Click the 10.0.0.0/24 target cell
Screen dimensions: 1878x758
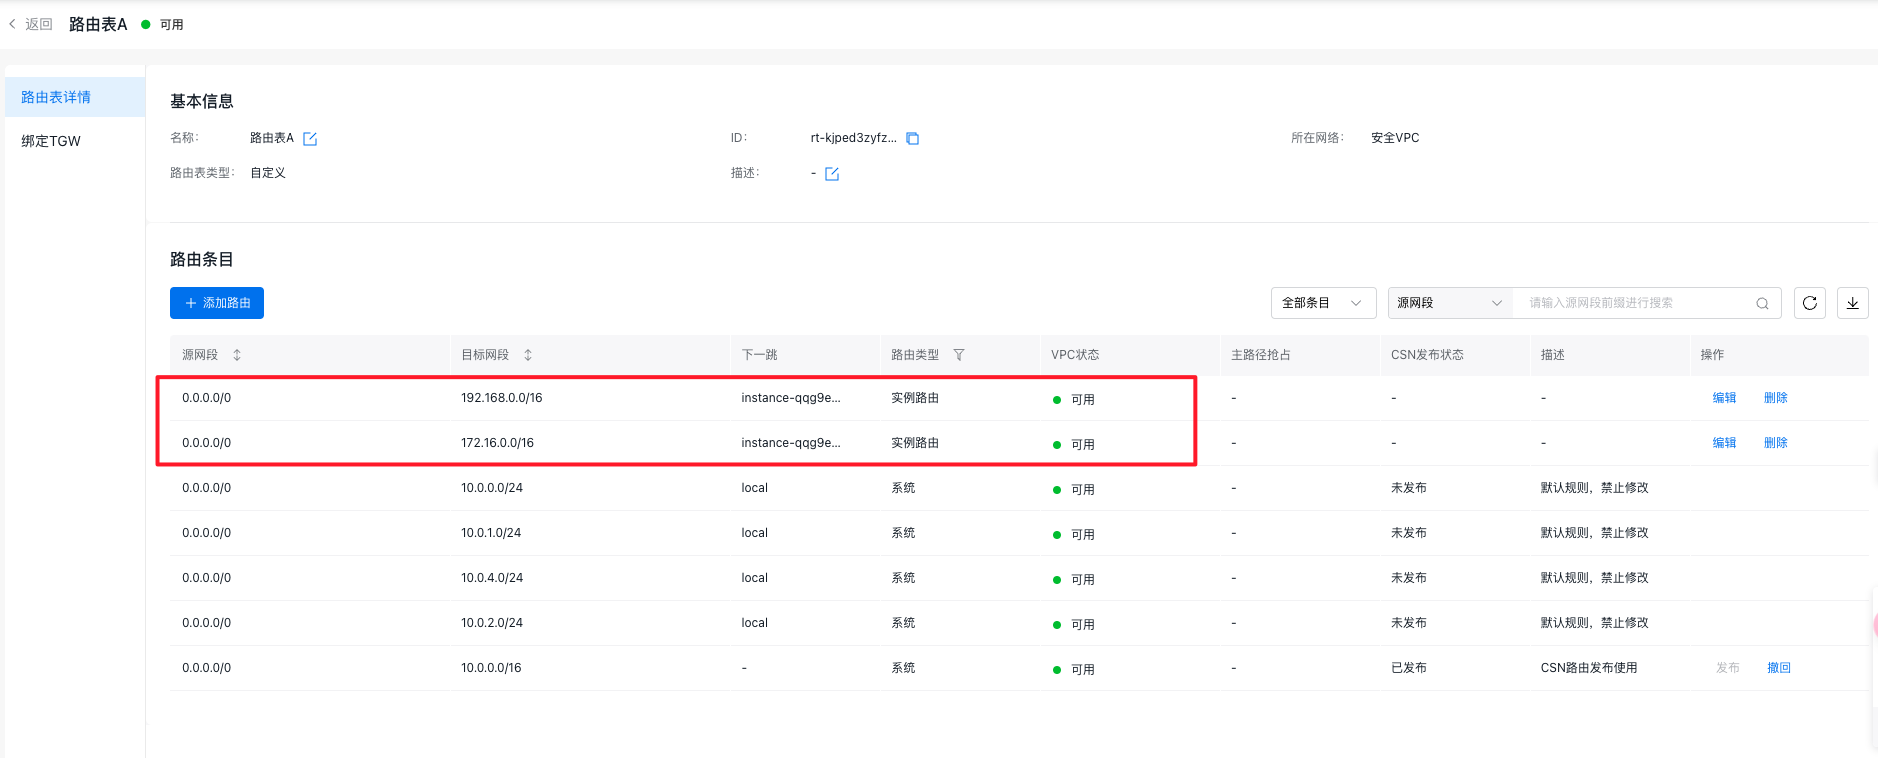(x=492, y=488)
